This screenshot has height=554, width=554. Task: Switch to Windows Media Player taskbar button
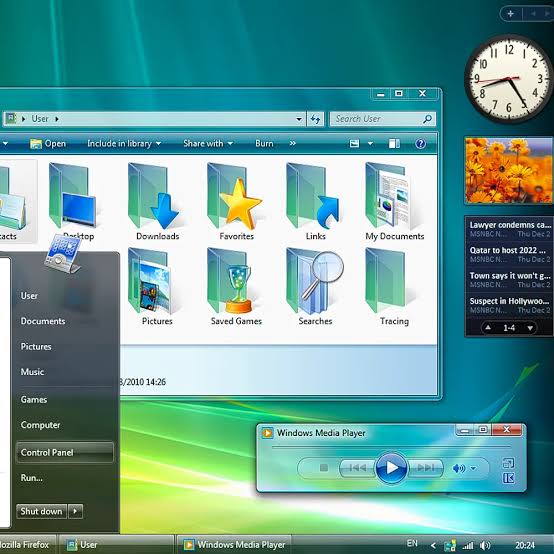(x=234, y=545)
